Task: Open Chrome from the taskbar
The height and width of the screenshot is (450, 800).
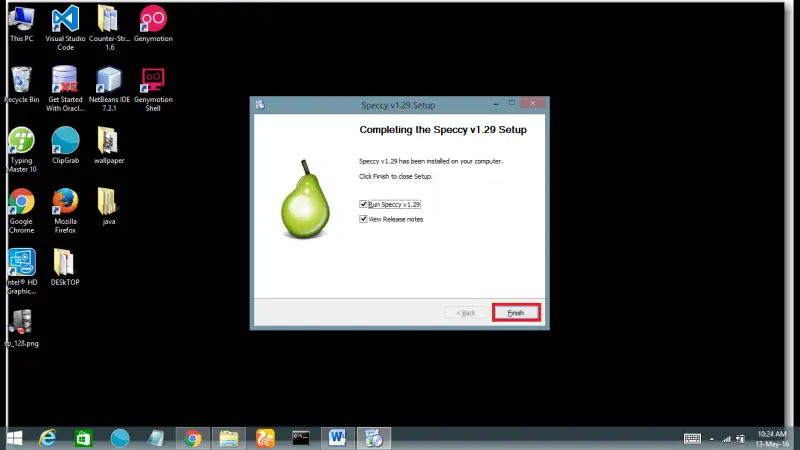Action: (x=193, y=438)
